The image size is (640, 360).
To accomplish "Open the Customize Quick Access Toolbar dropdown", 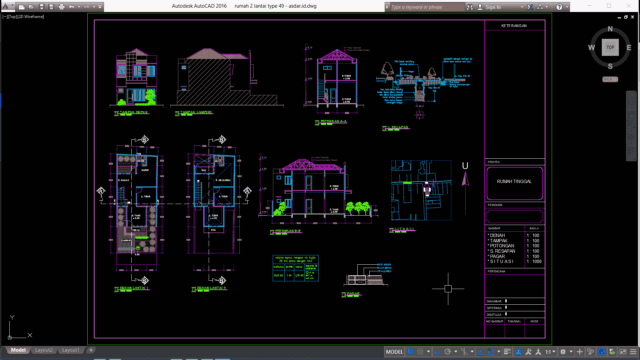I will (x=100, y=7).
